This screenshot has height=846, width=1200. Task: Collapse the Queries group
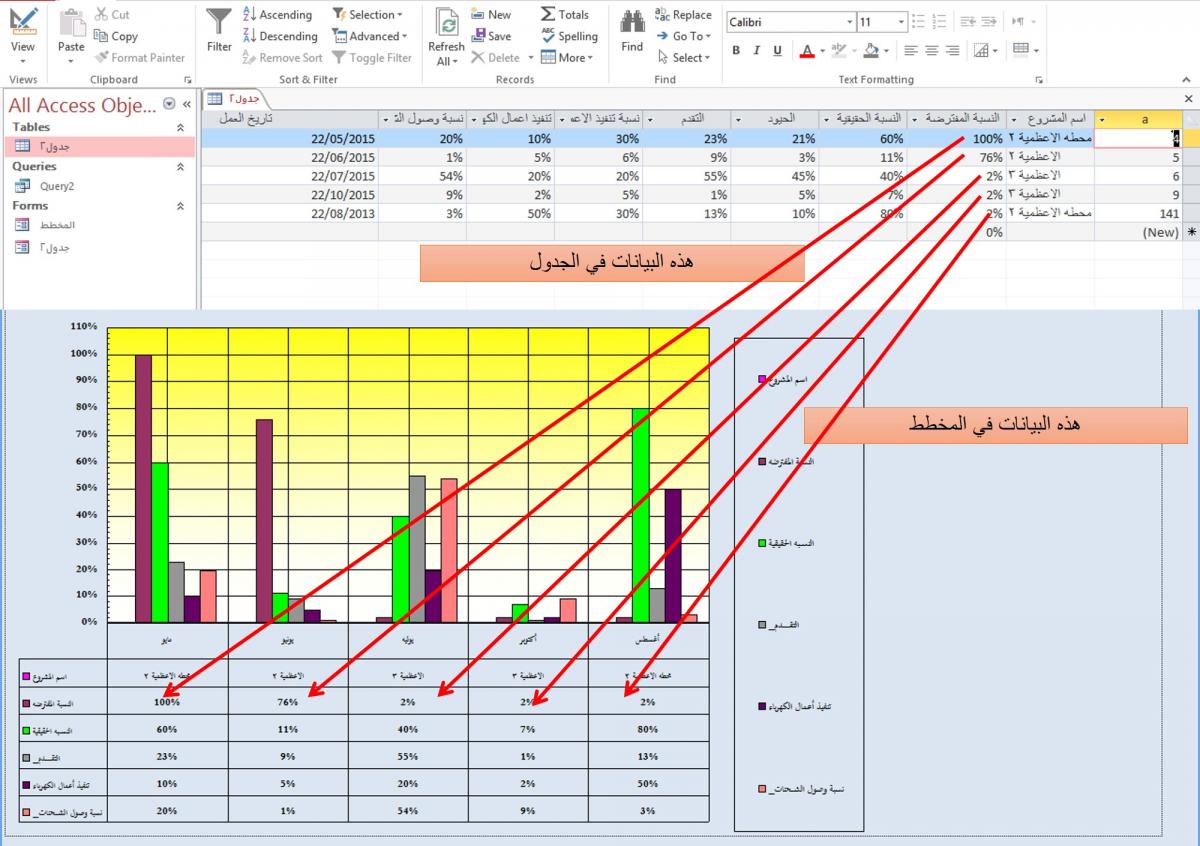pos(180,166)
